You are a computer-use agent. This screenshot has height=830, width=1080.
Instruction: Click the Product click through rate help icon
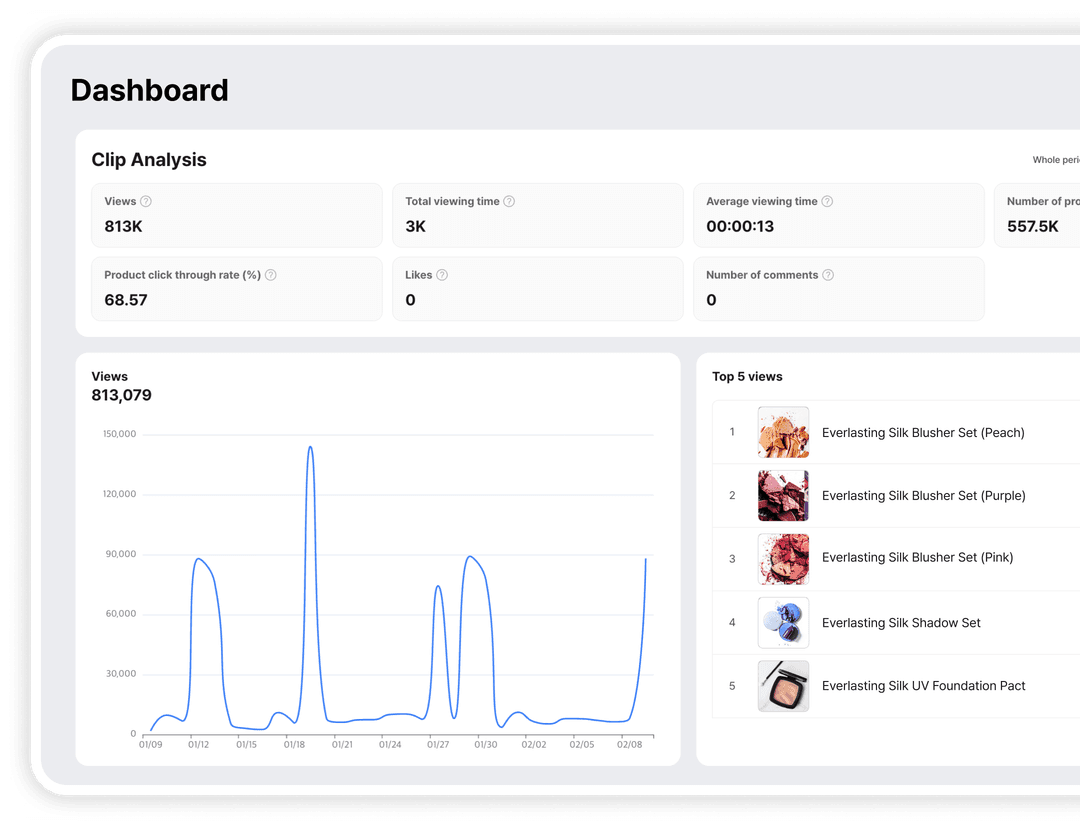click(x=270, y=274)
